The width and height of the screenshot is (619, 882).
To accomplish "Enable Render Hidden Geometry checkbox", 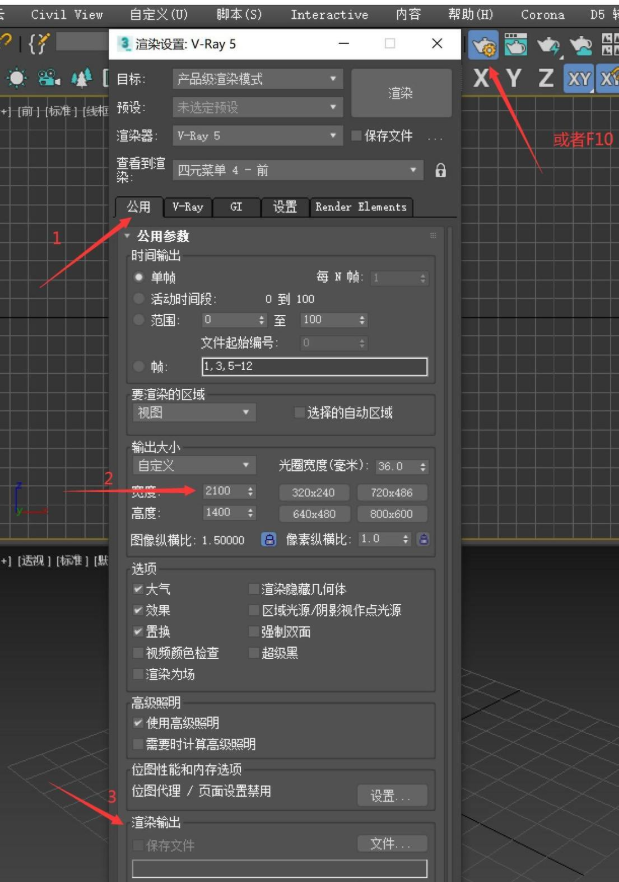I will click(x=254, y=589).
